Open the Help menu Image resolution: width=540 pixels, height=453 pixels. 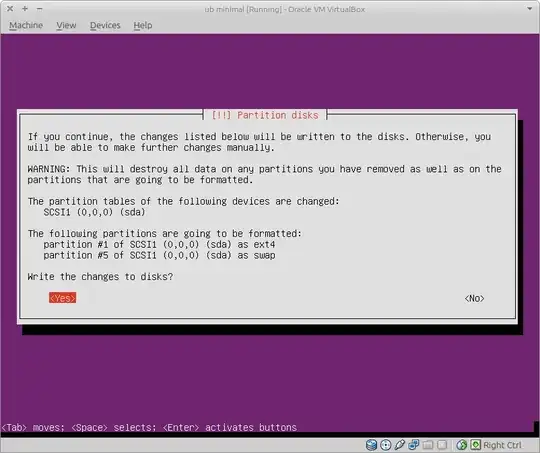[143, 25]
